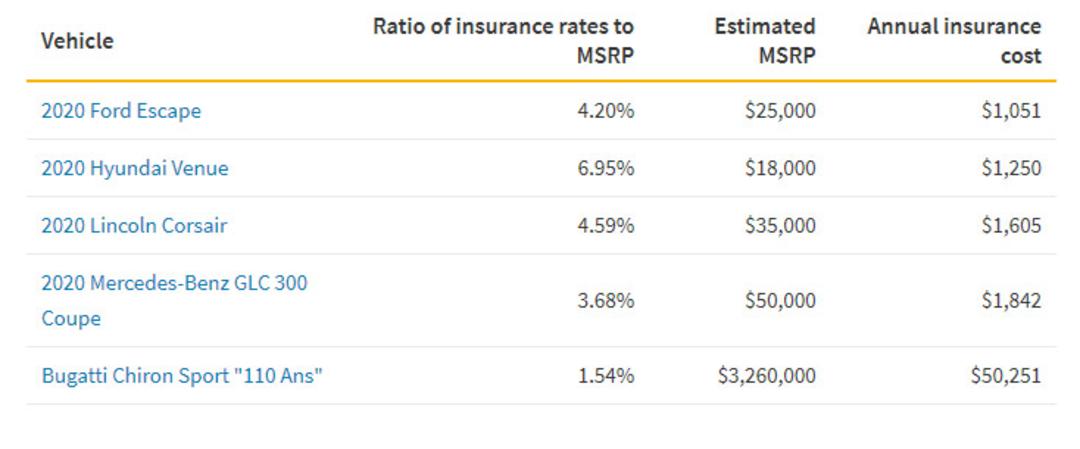Select the $3,260,000 MSRP cell
Viewport: 1080px width, 449px height.
767,376
